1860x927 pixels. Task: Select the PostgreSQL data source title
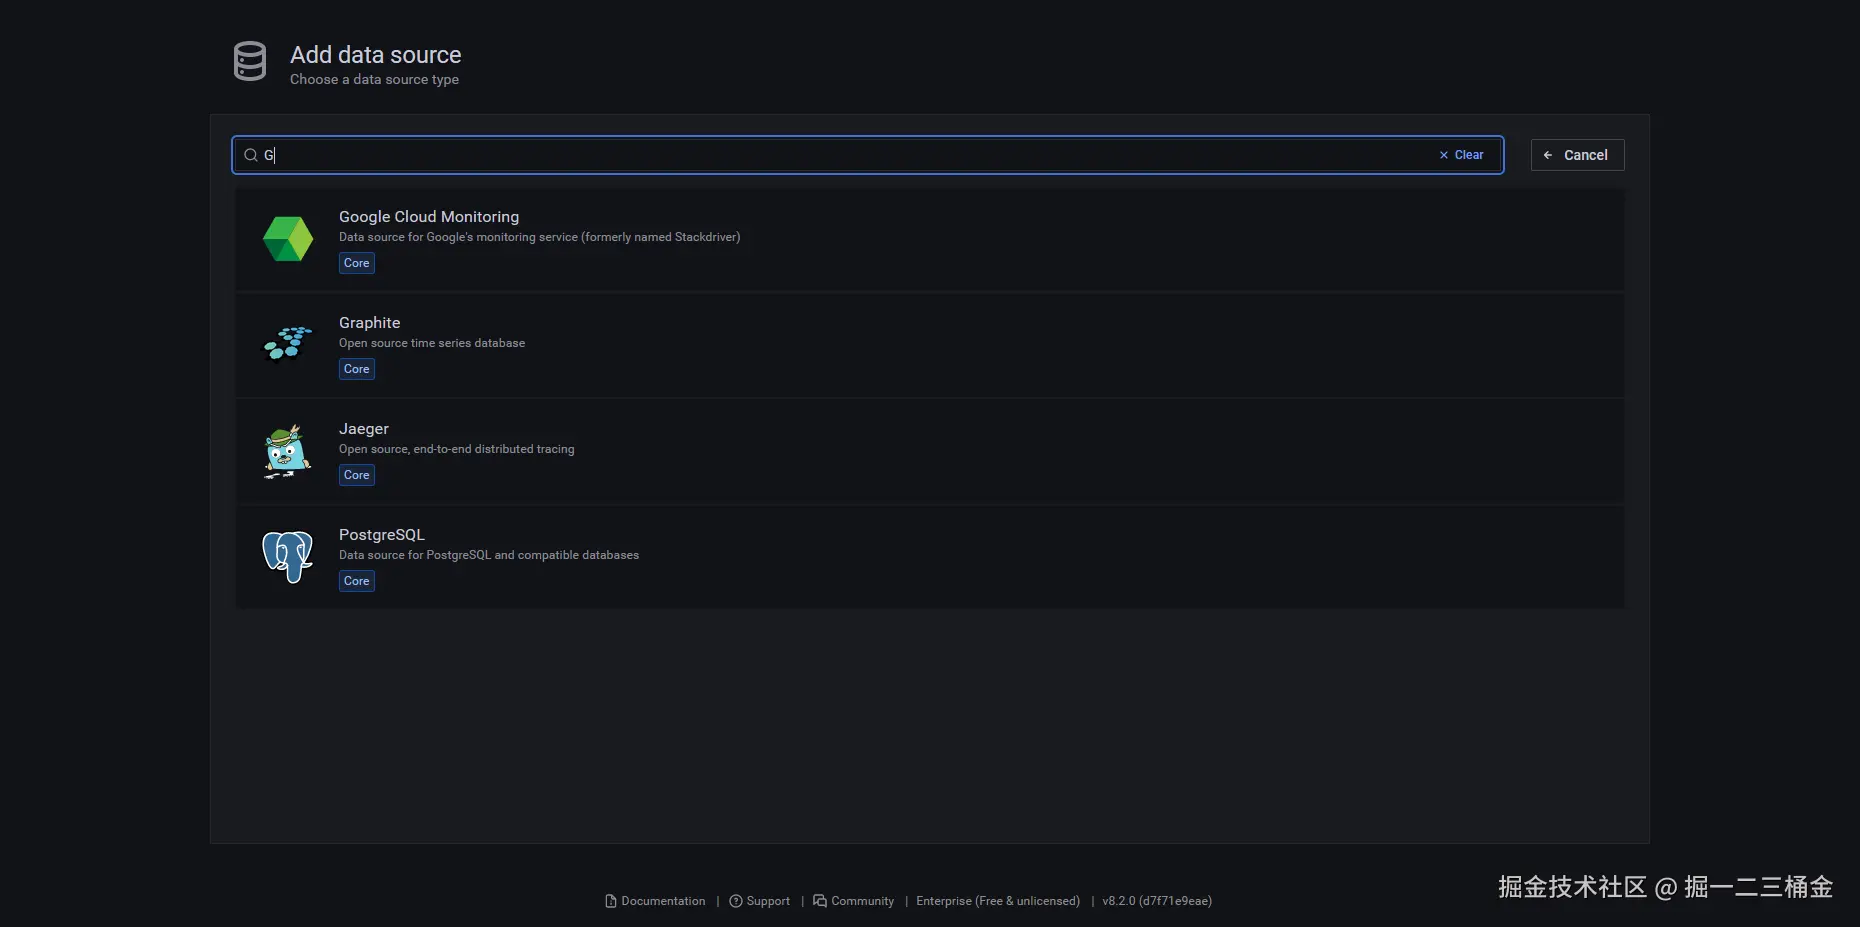point(382,535)
